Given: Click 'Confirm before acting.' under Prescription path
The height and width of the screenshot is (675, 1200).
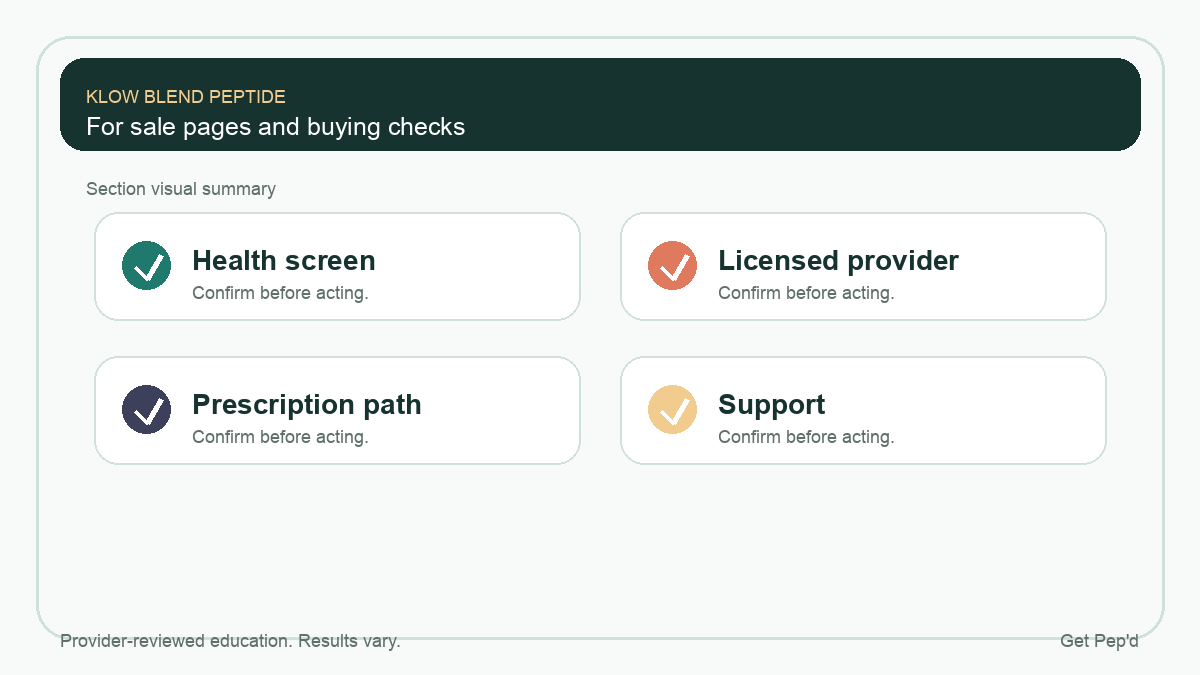Looking at the screenshot, I should (x=280, y=437).
